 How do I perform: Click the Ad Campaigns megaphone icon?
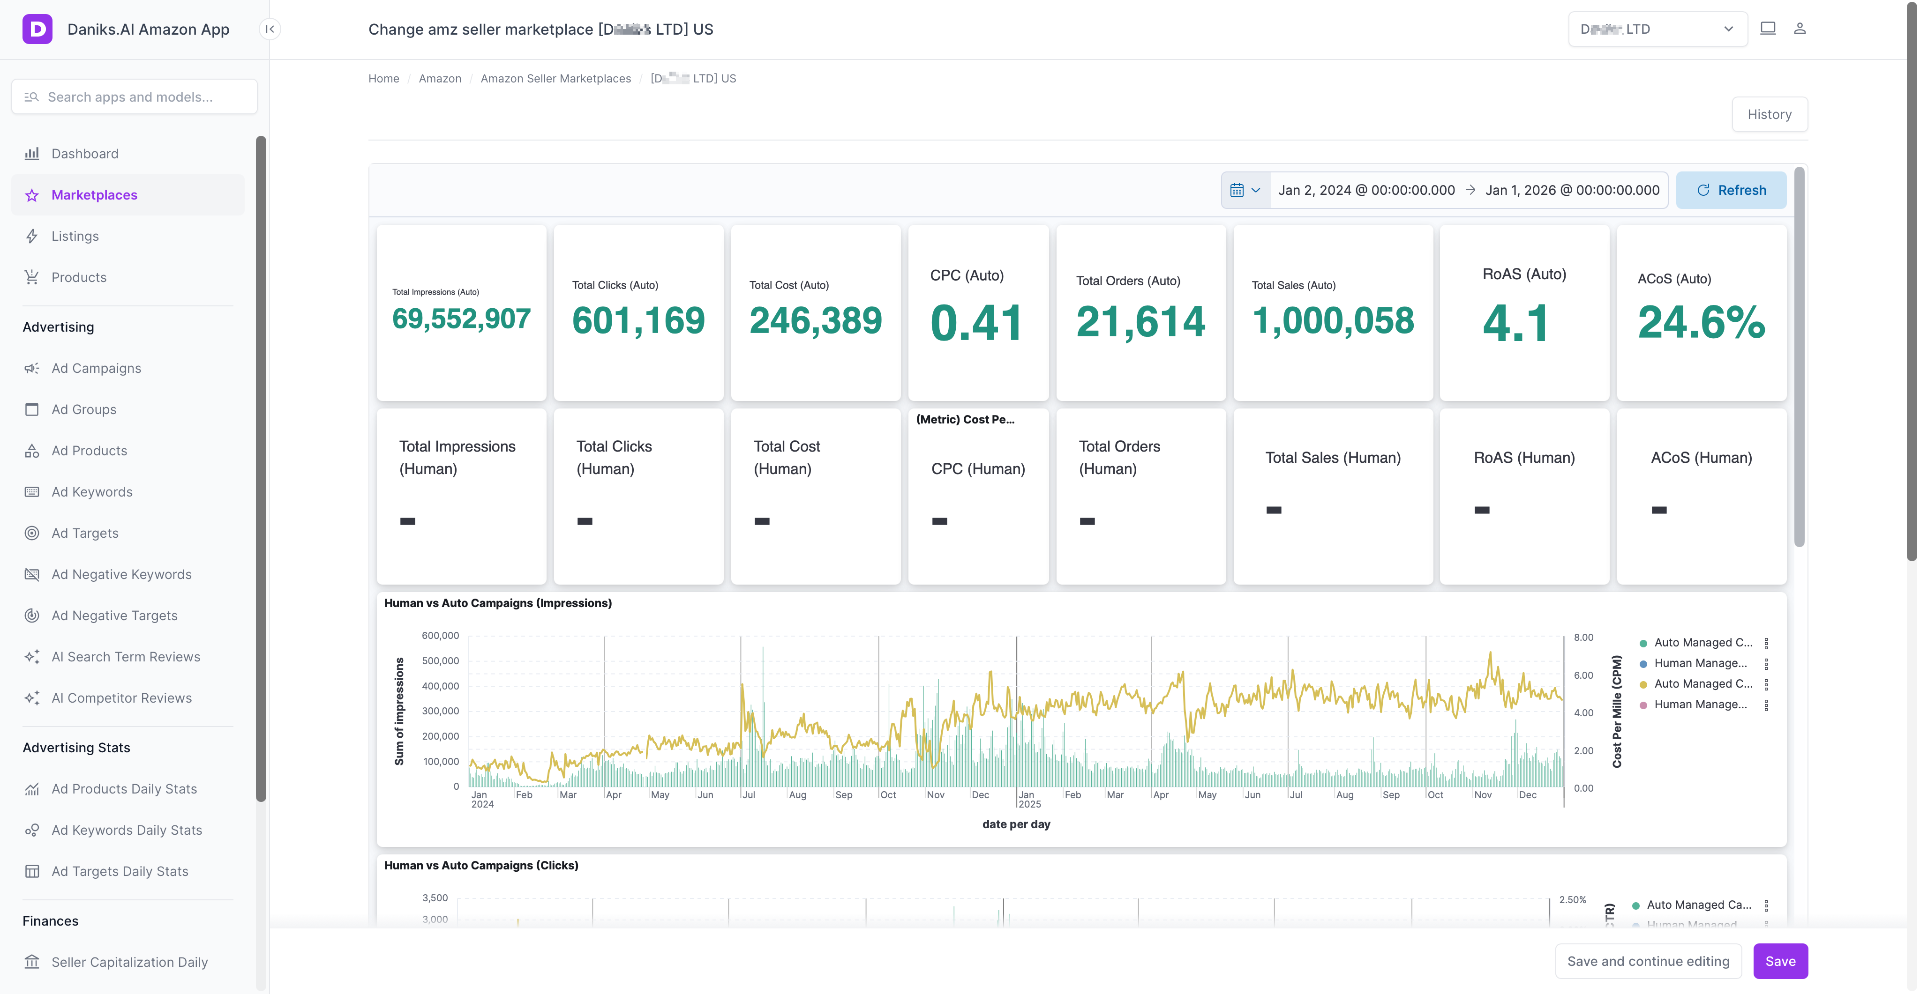coord(32,368)
